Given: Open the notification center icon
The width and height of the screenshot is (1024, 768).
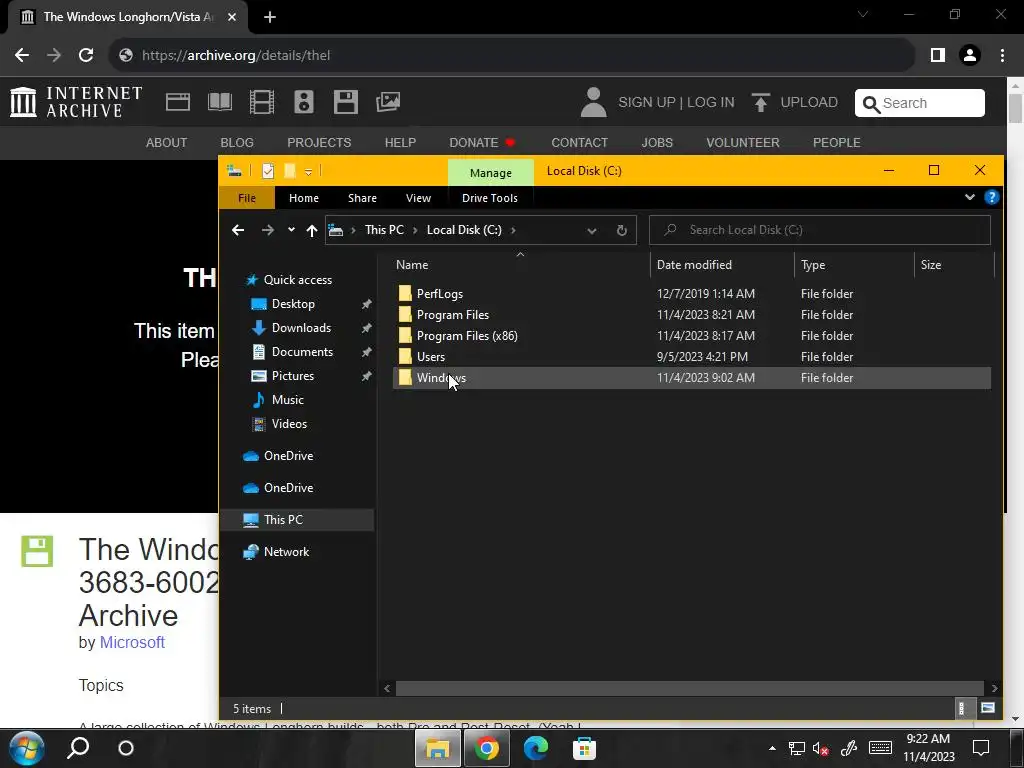Looking at the screenshot, I should [x=981, y=748].
